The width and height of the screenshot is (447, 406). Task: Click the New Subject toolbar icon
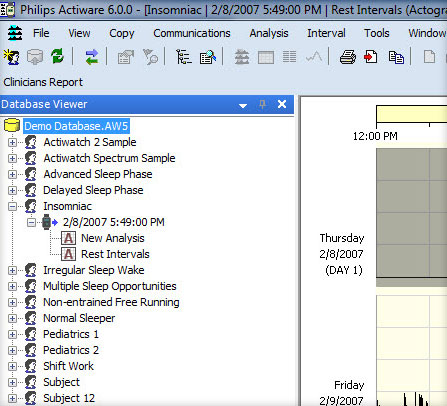pyautogui.click(x=12, y=57)
